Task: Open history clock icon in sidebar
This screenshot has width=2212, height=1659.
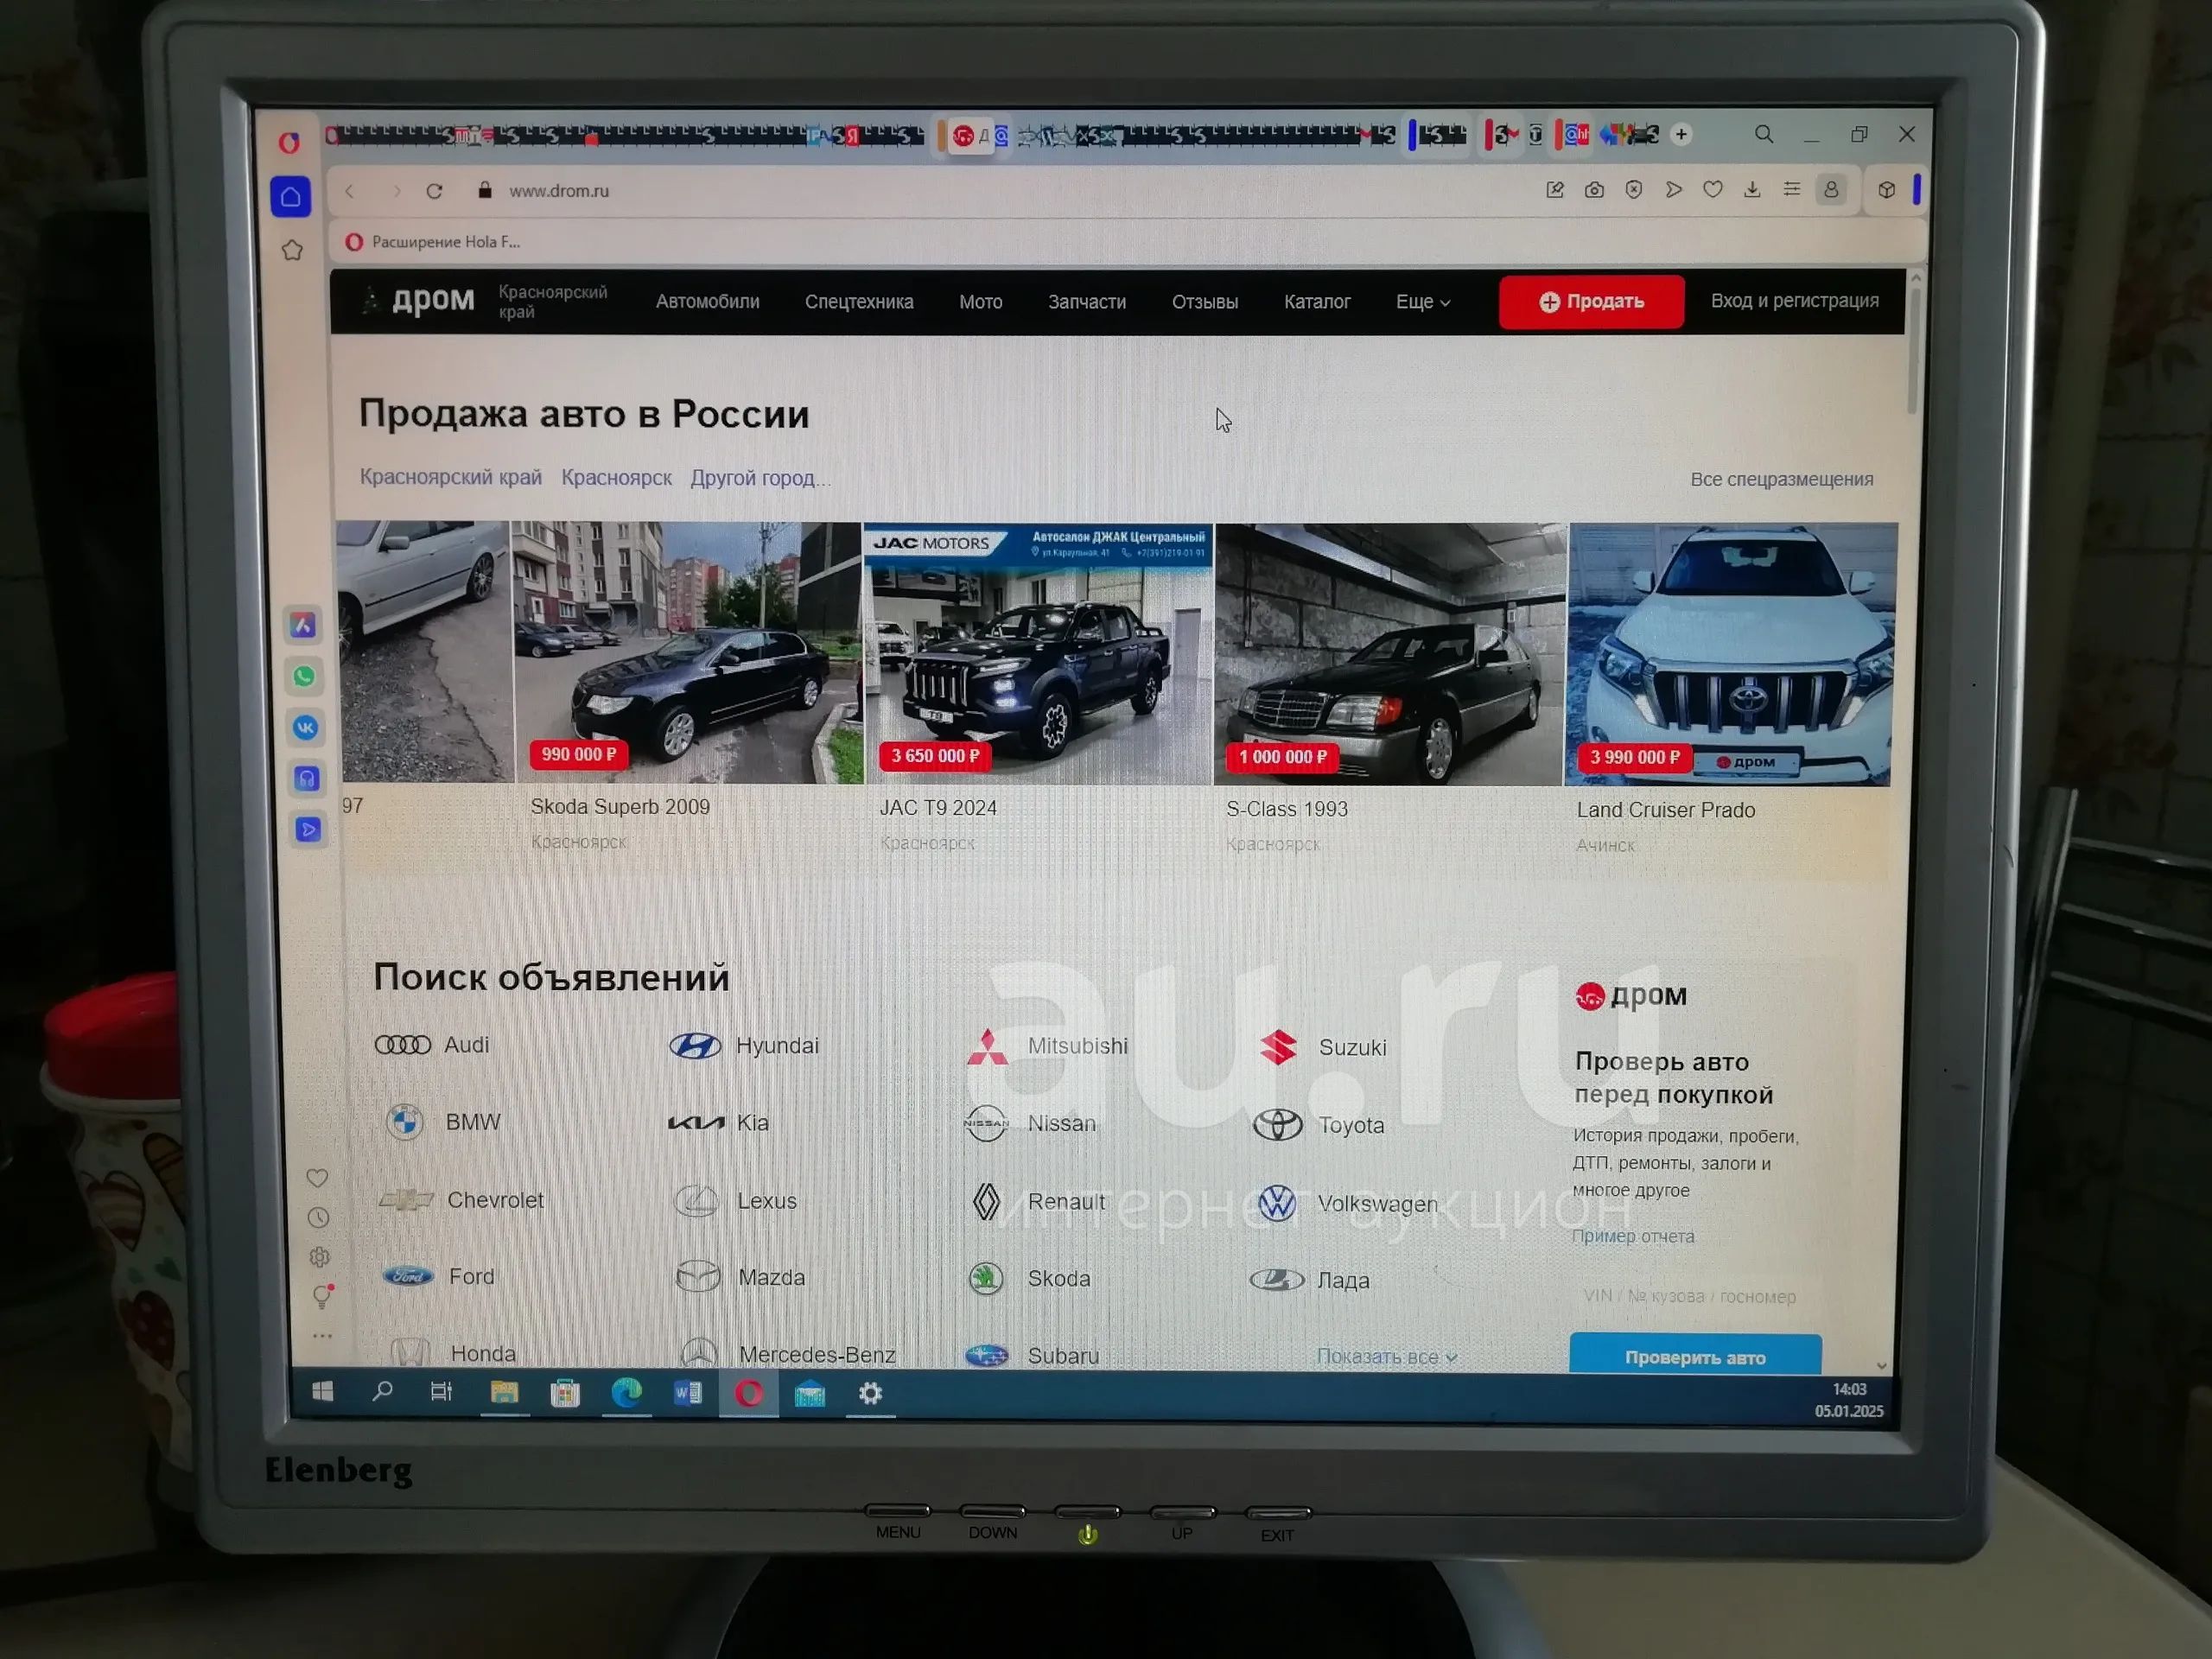Action: (318, 1218)
